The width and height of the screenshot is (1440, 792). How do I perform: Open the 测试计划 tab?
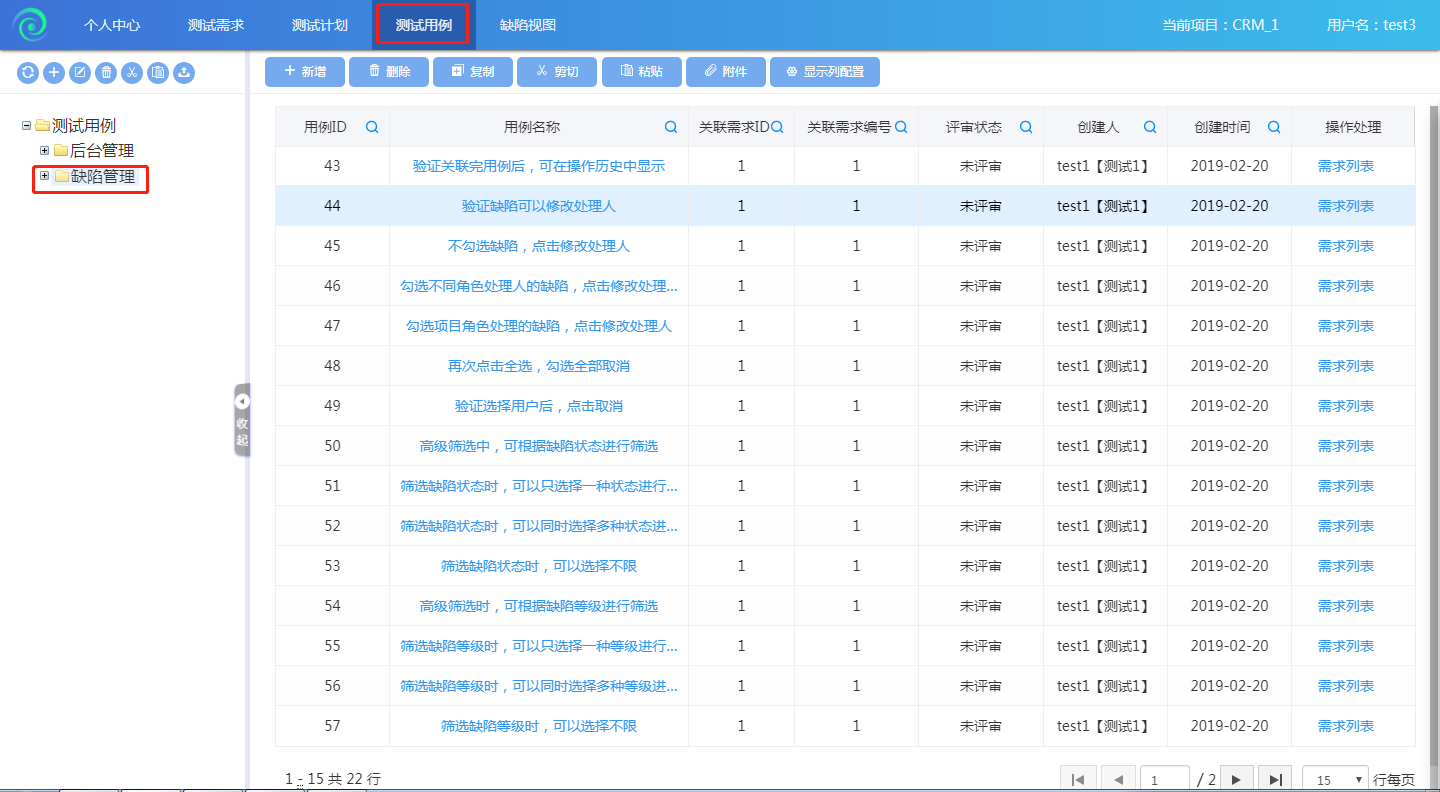click(320, 25)
